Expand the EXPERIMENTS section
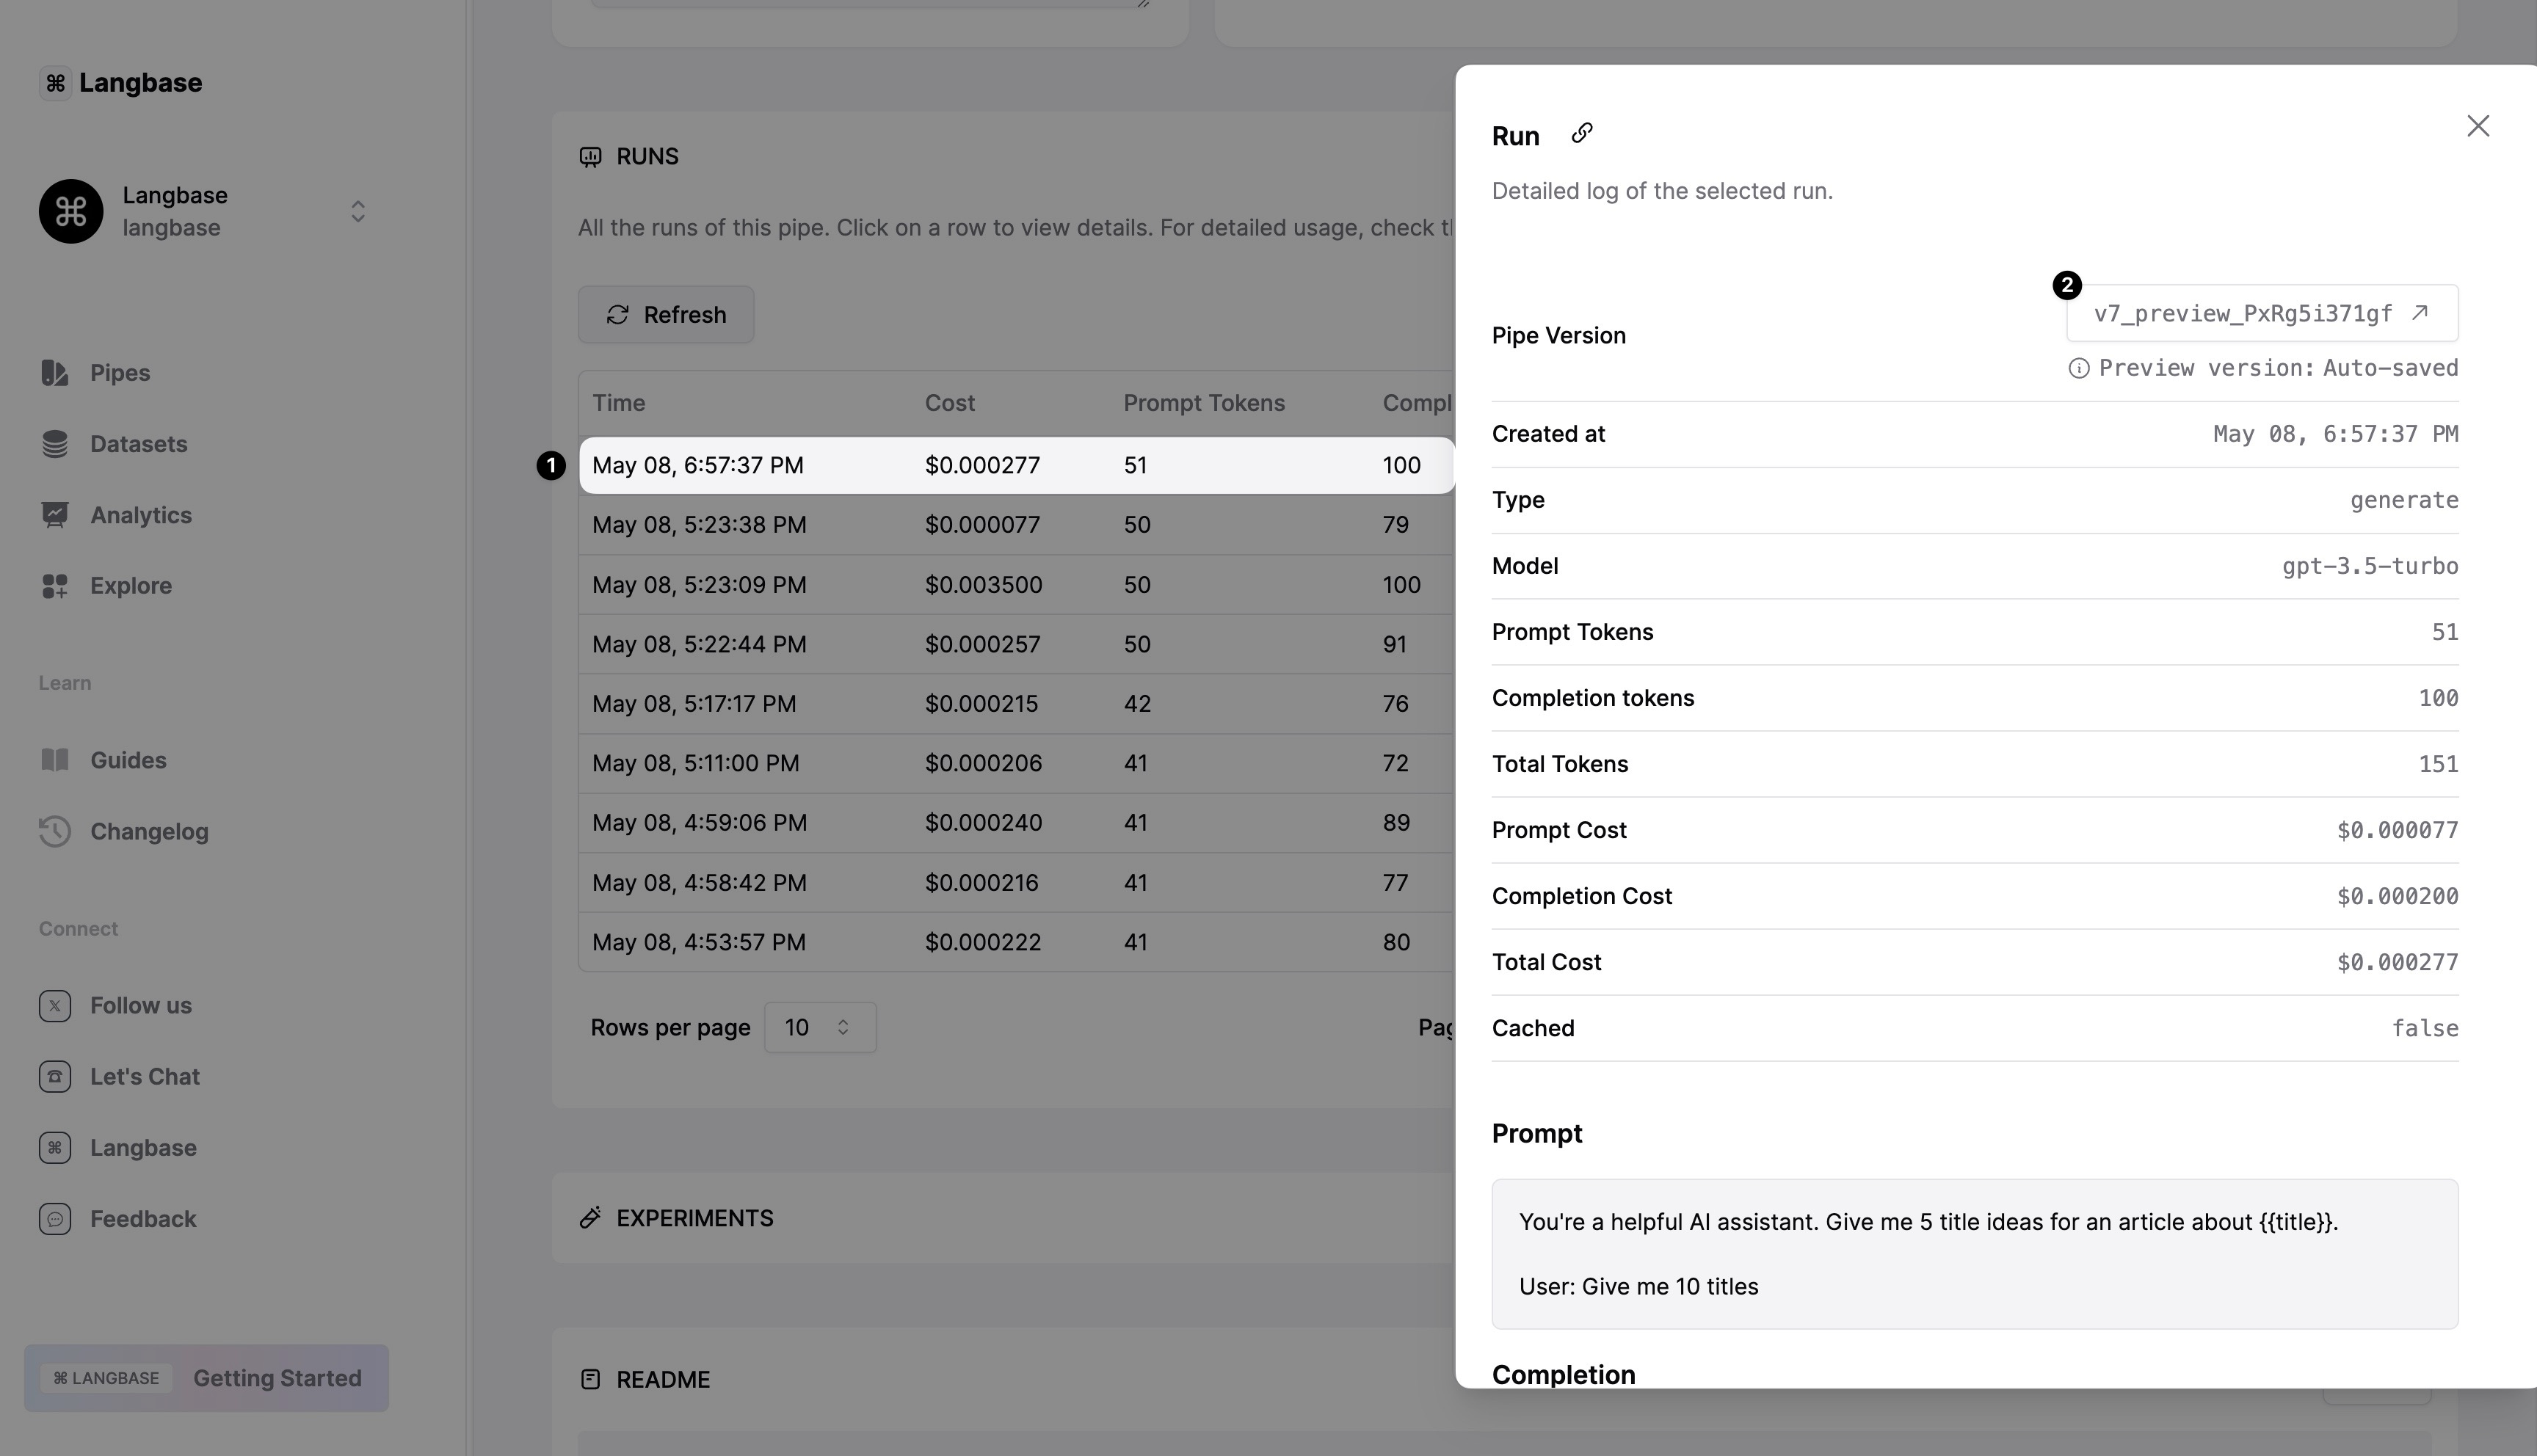 click(694, 1218)
